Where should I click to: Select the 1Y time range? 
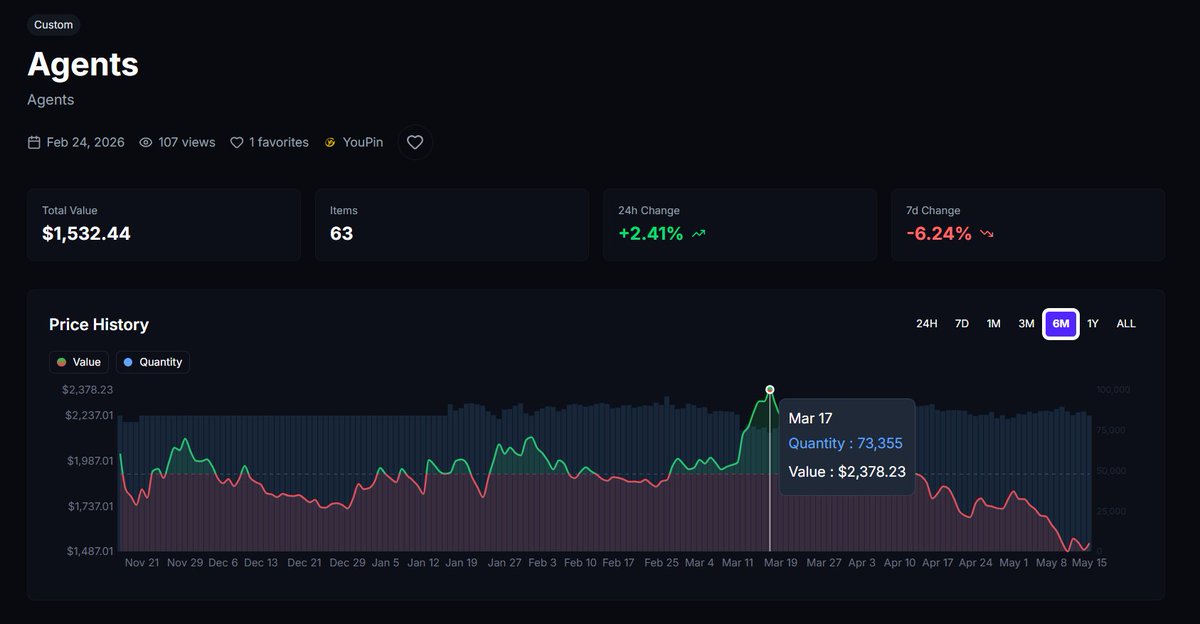coord(1093,324)
